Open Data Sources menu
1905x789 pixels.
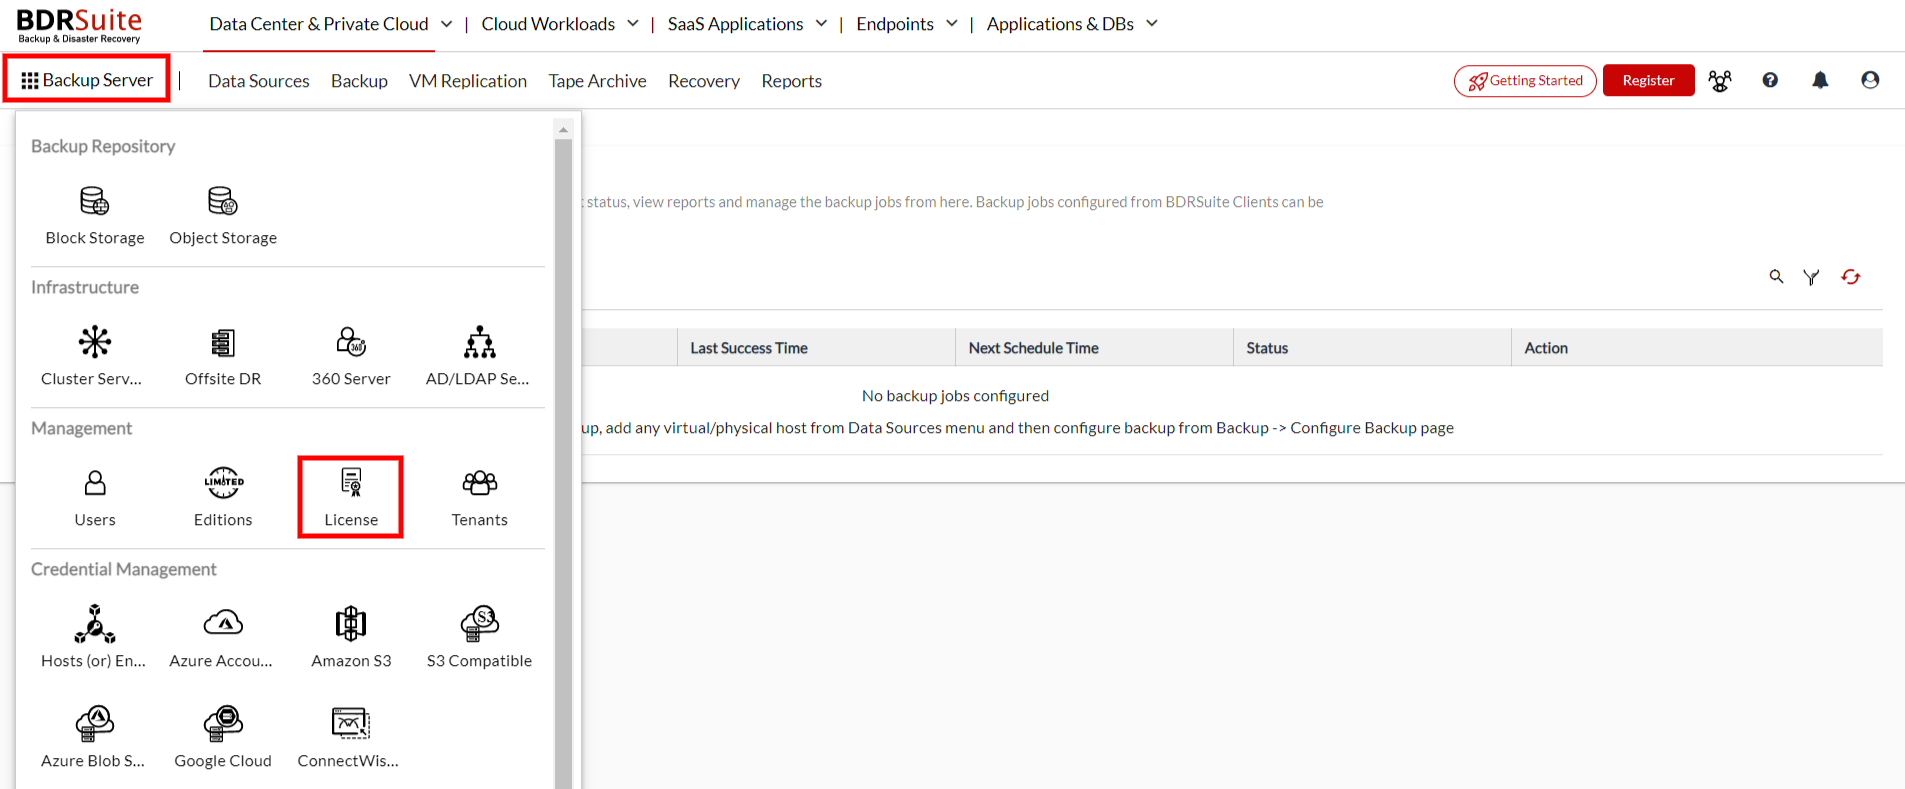tap(259, 81)
